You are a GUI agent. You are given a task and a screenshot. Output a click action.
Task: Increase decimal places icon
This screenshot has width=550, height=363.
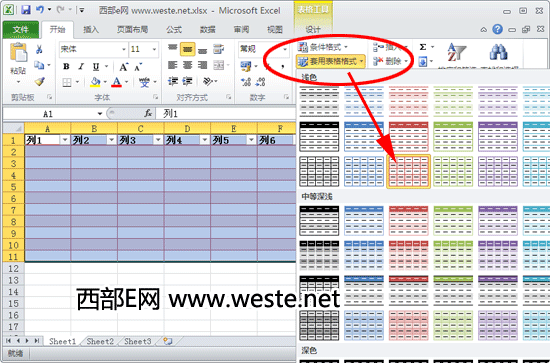[246, 82]
